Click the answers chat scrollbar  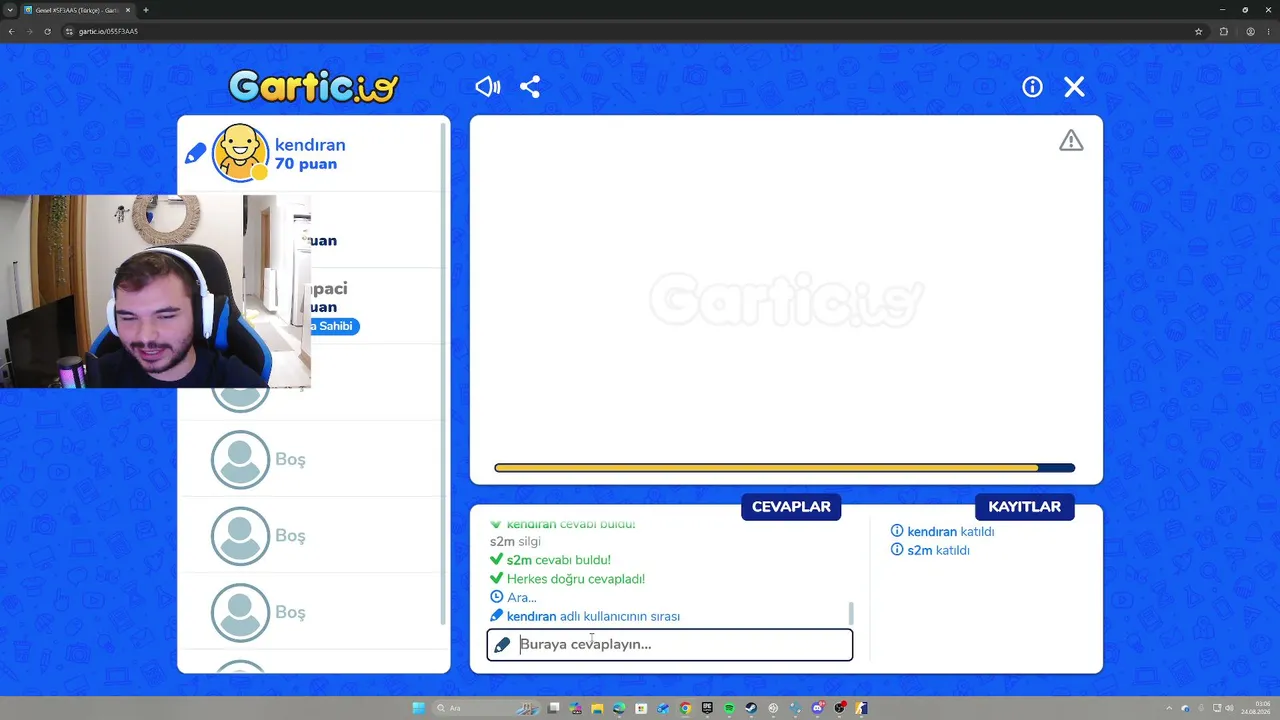(851, 612)
